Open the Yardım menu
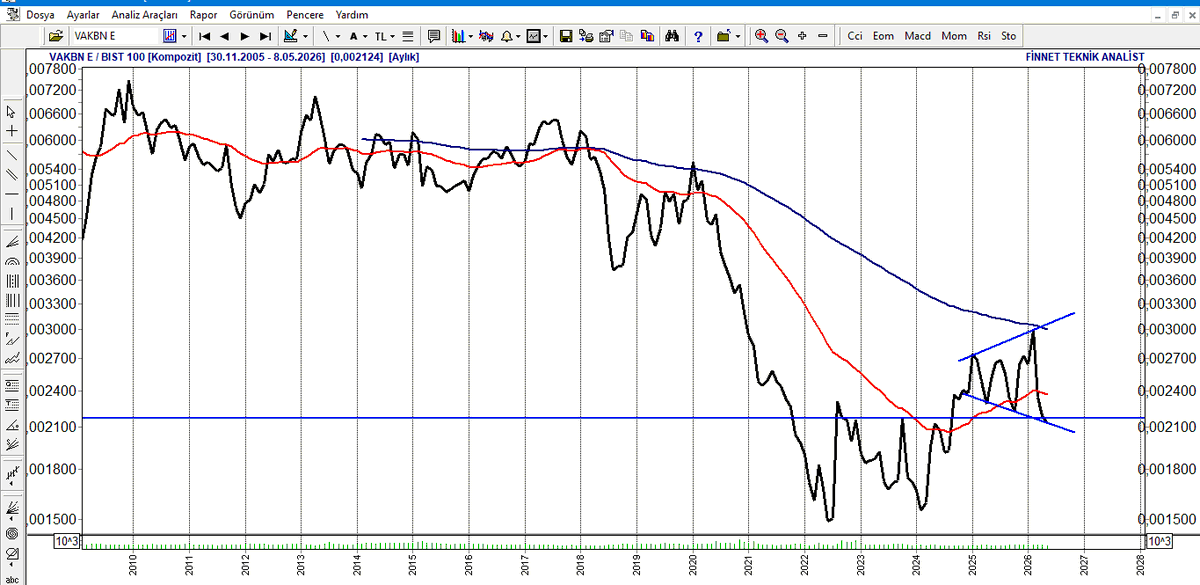 click(351, 15)
